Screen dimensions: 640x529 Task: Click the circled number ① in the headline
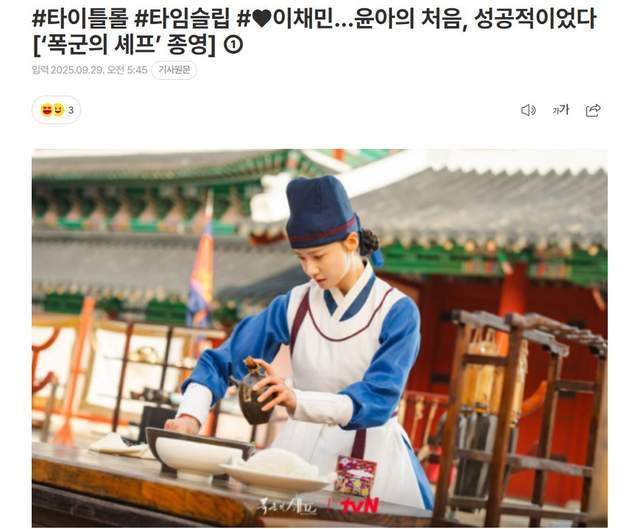click(x=233, y=44)
